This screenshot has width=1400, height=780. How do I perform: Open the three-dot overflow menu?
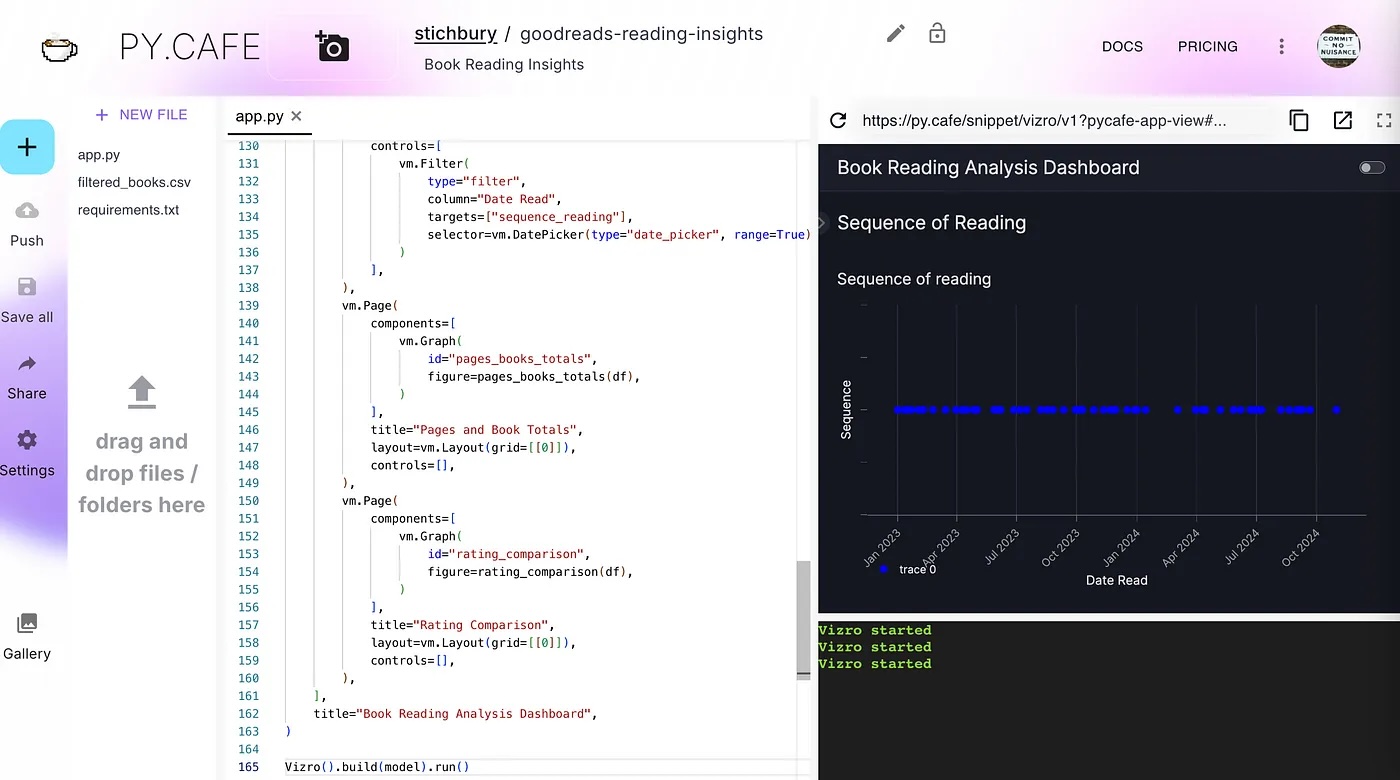pyautogui.click(x=1281, y=46)
